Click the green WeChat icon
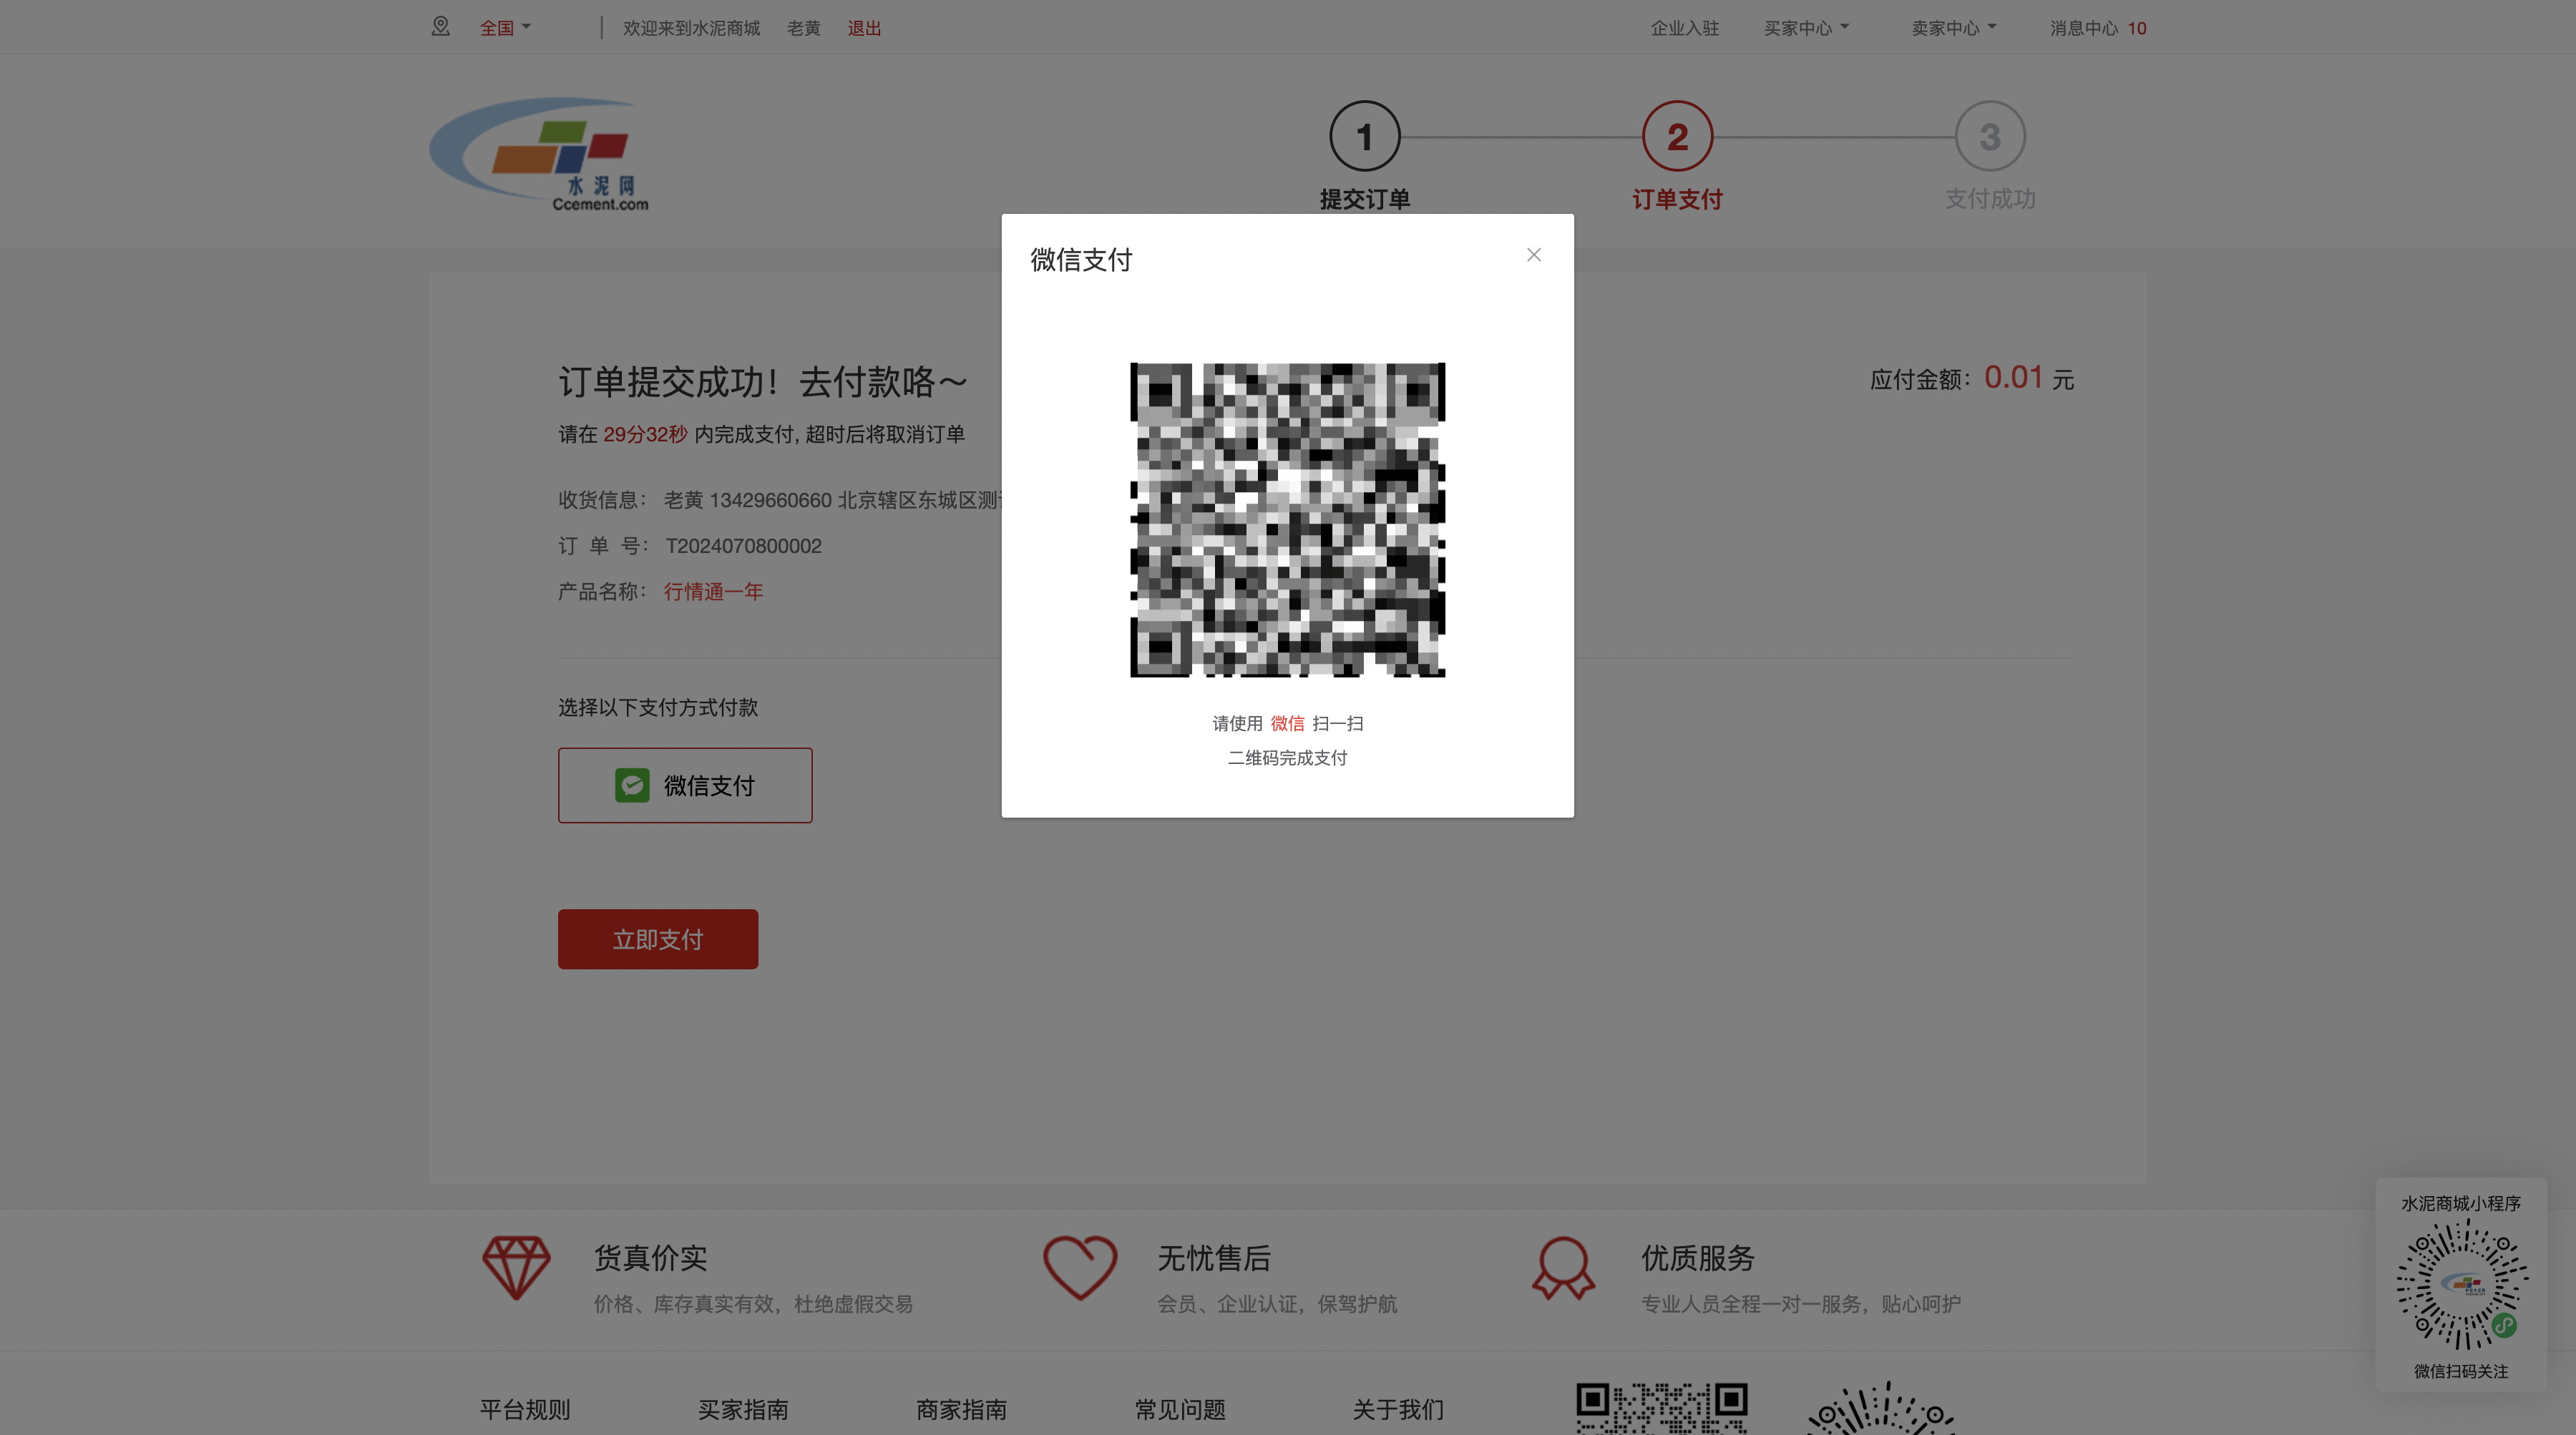Viewport: 2576px width, 1435px height. 632,785
